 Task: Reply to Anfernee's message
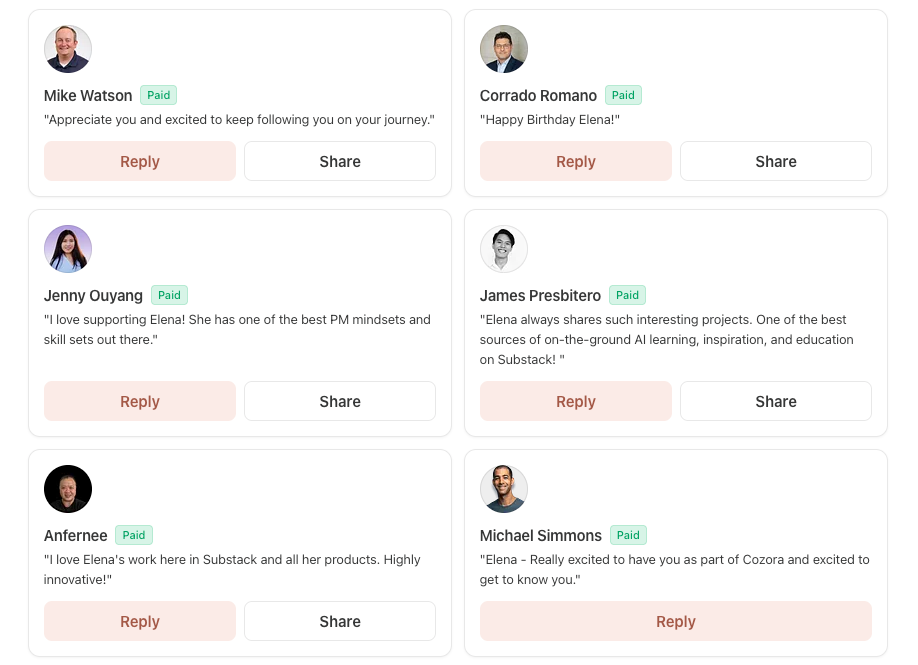(x=140, y=621)
